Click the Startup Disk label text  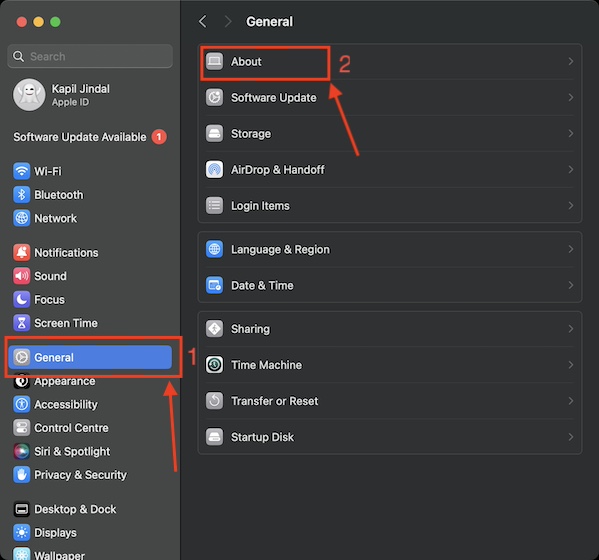(262, 437)
